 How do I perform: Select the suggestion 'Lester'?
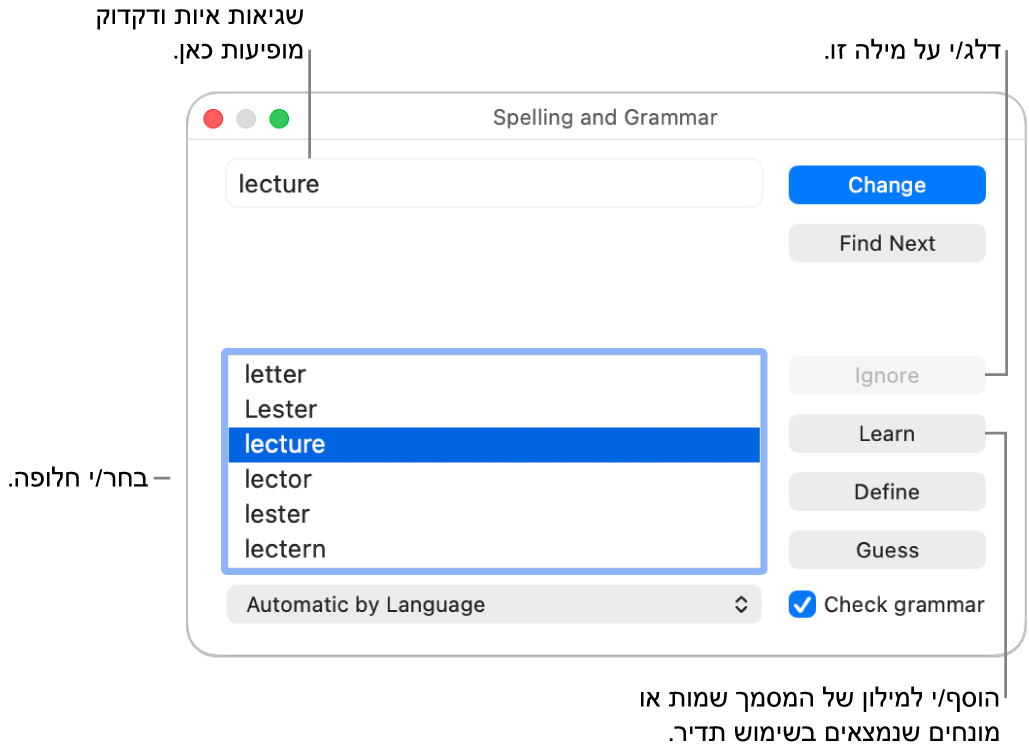(280, 409)
